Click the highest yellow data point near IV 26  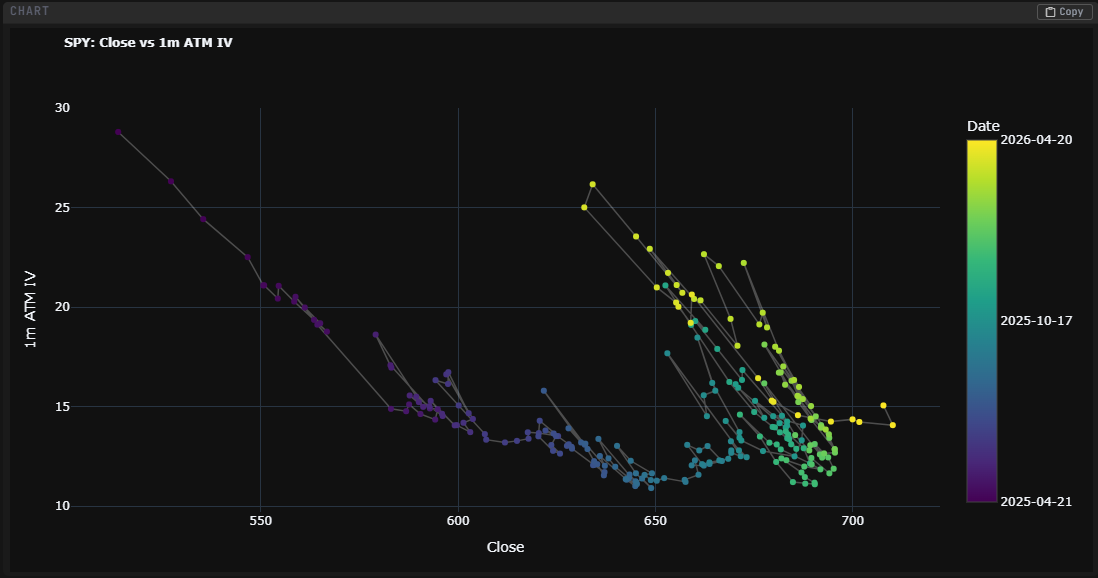point(592,184)
